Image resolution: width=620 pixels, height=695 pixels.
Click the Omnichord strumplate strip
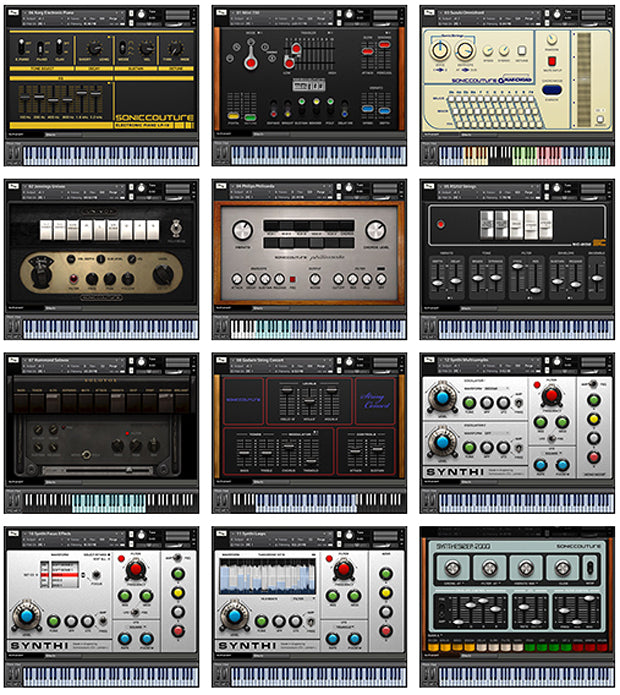[x=584, y=79]
